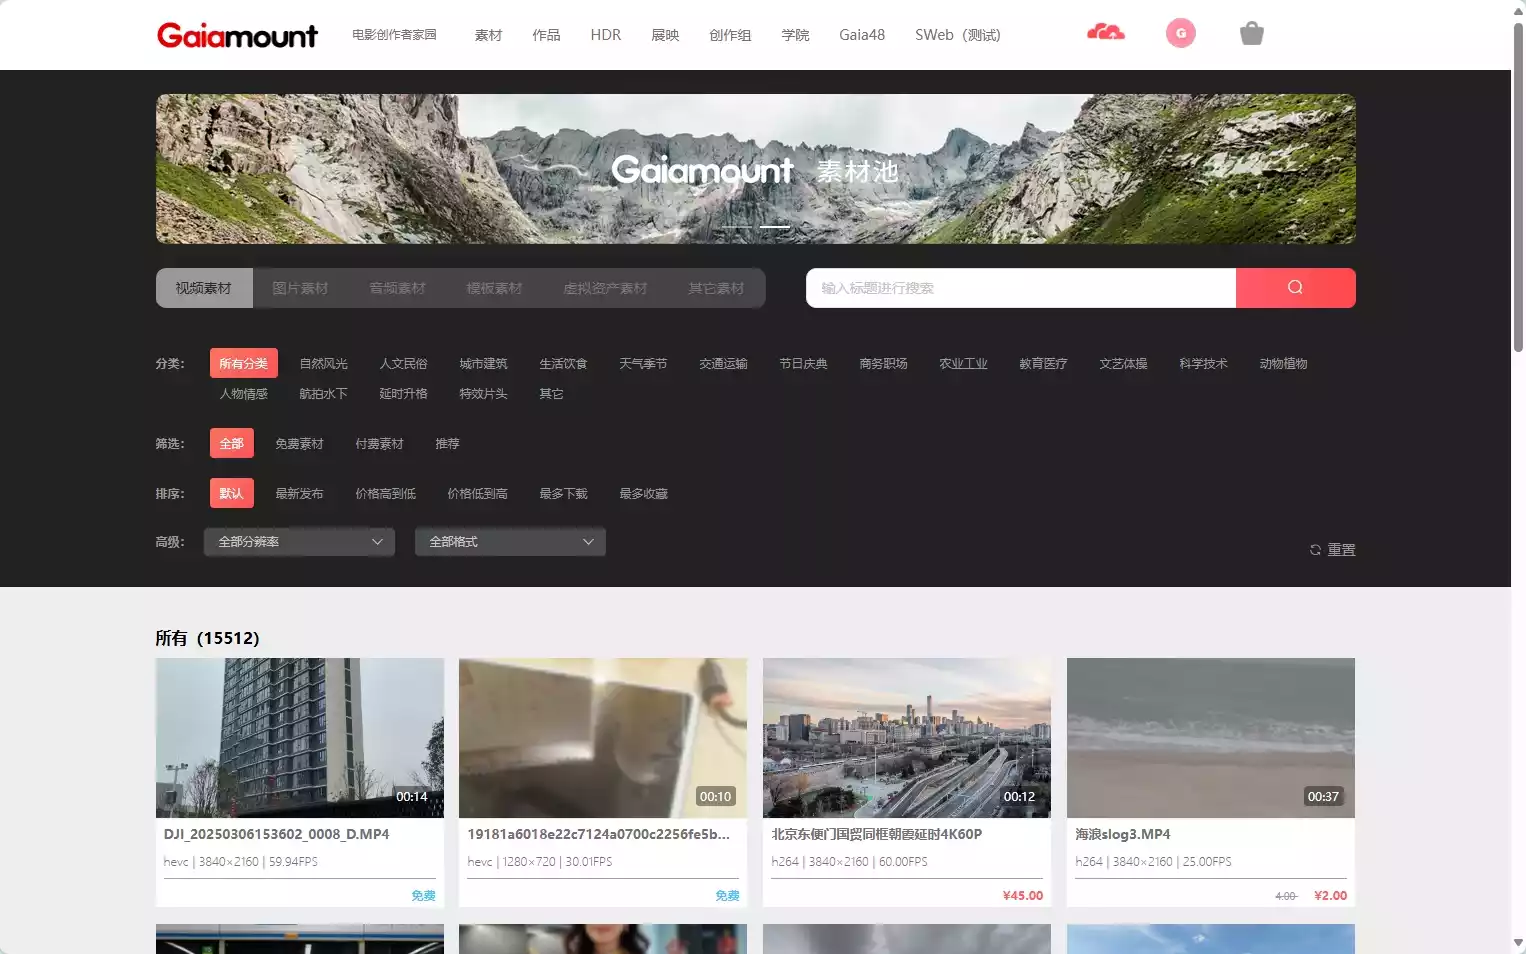
Task: Open the DJI_20250306153602_0008_D.MP4 video thumbnail
Action: (x=300, y=738)
